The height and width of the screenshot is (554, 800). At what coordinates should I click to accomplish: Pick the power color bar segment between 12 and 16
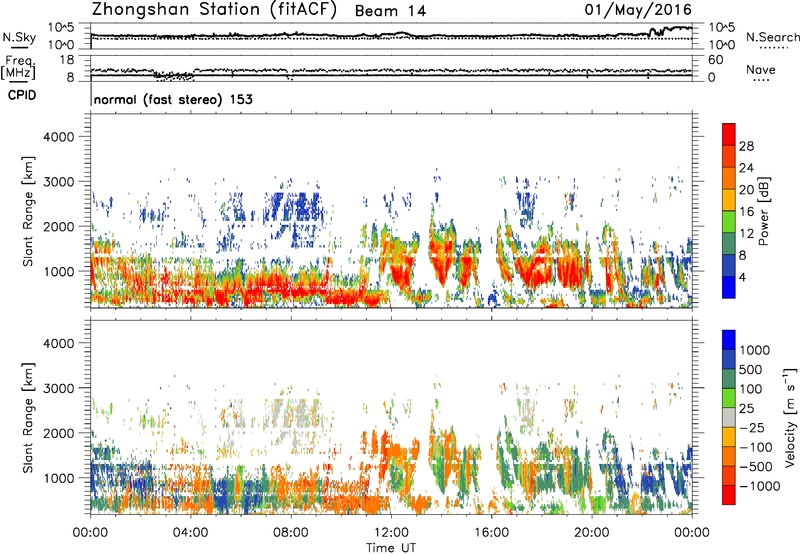pos(729,221)
